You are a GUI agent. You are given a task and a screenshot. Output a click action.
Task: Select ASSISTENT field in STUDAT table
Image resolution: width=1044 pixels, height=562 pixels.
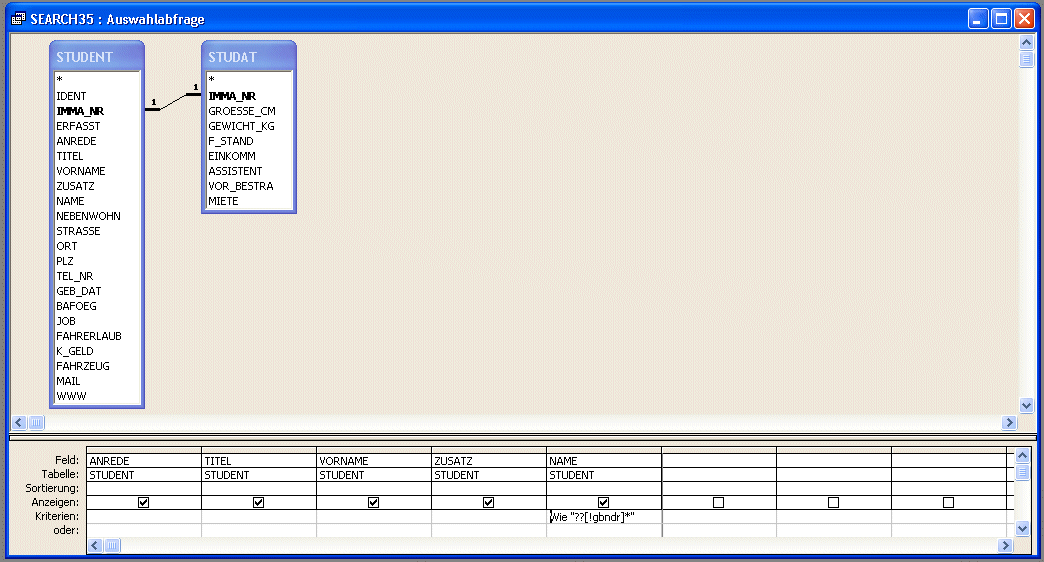(250, 171)
